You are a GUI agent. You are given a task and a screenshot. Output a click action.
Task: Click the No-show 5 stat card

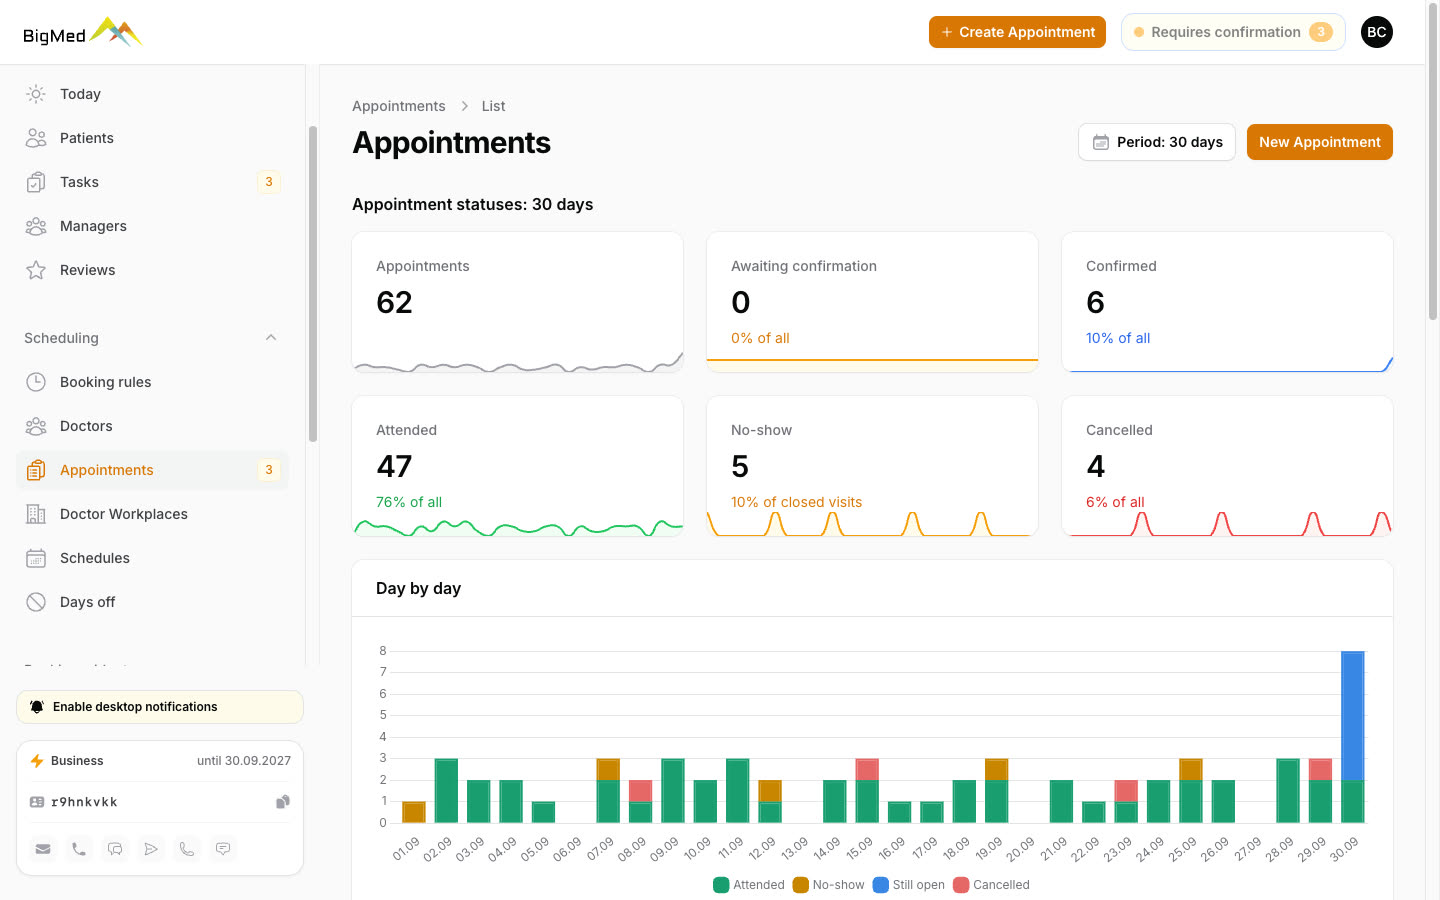[872, 466]
